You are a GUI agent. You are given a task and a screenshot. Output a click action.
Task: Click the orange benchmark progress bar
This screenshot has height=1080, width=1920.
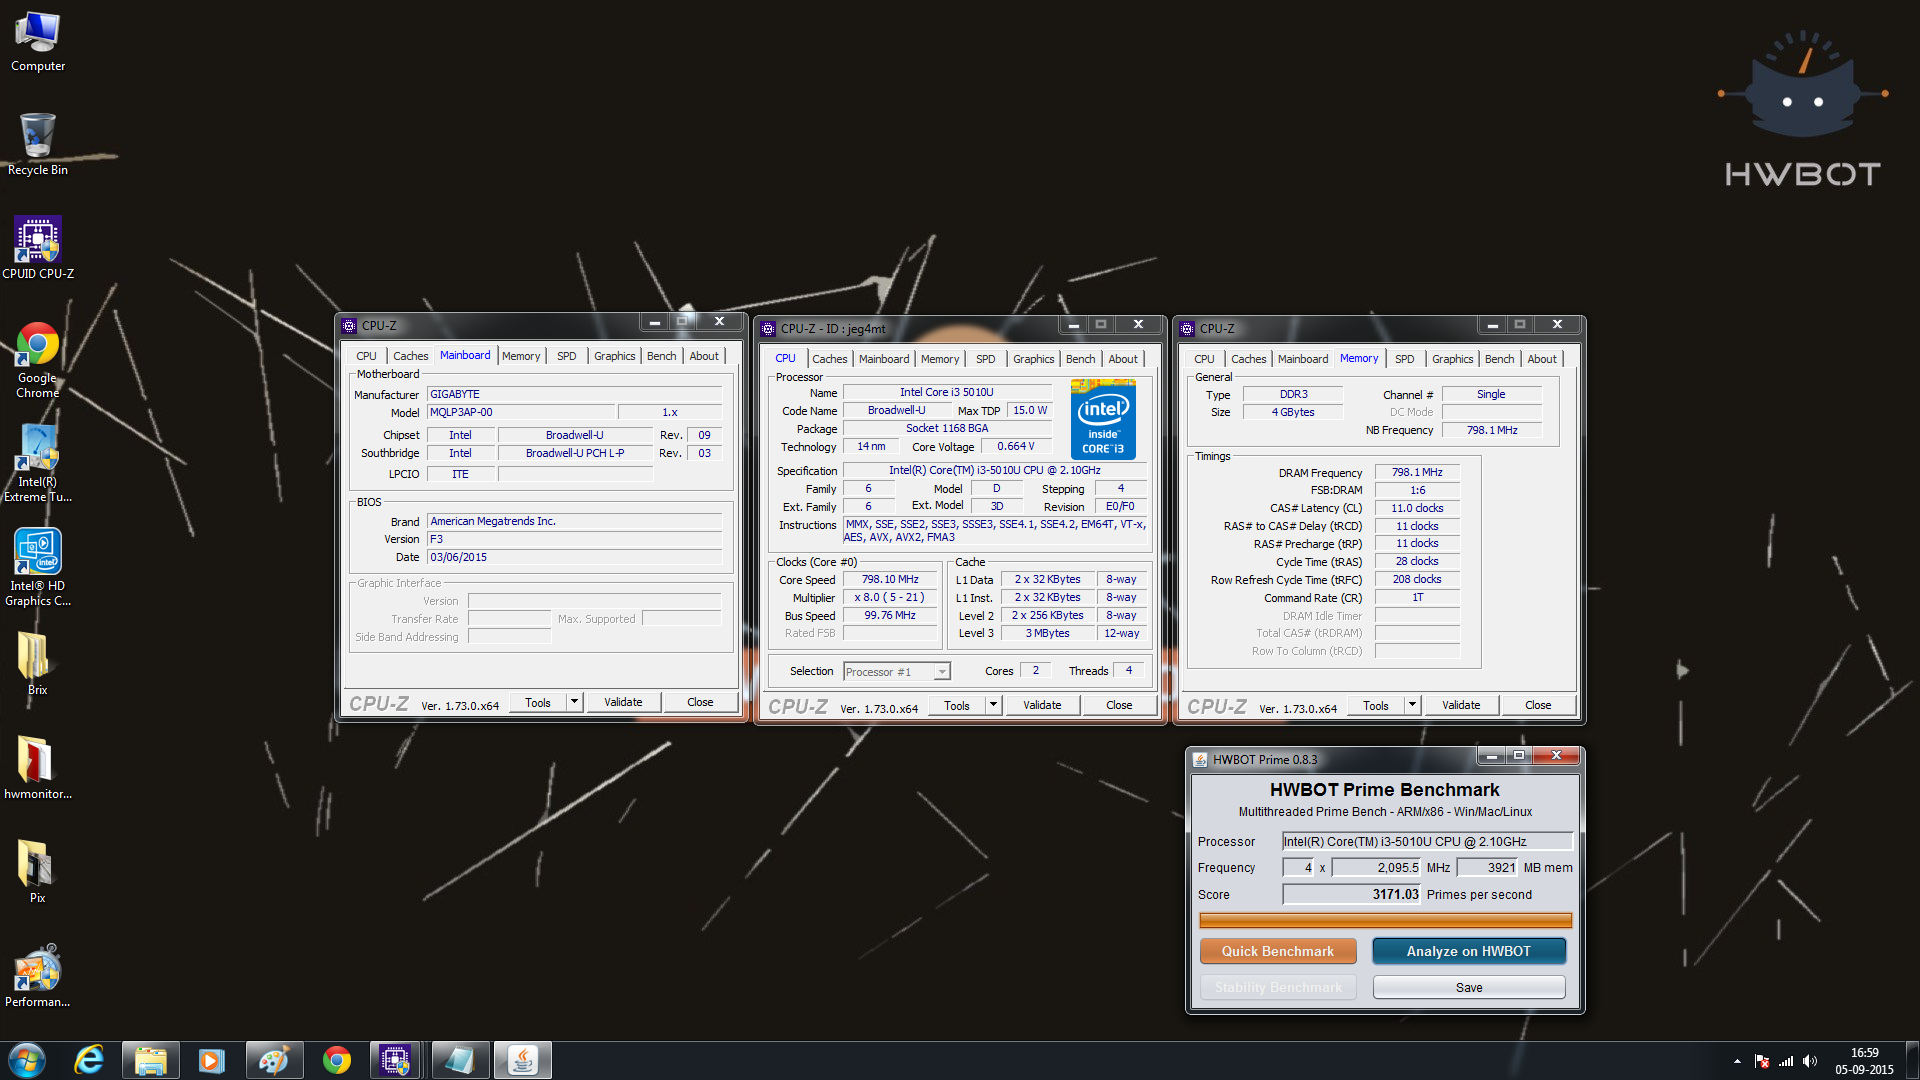click(1385, 920)
